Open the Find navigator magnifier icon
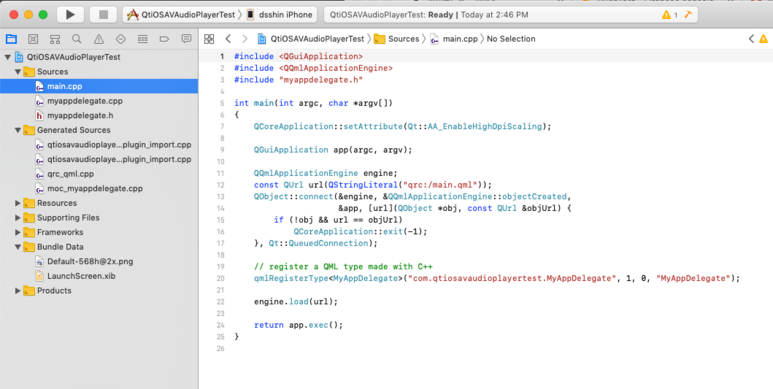The width and height of the screenshot is (773, 389). pos(76,39)
